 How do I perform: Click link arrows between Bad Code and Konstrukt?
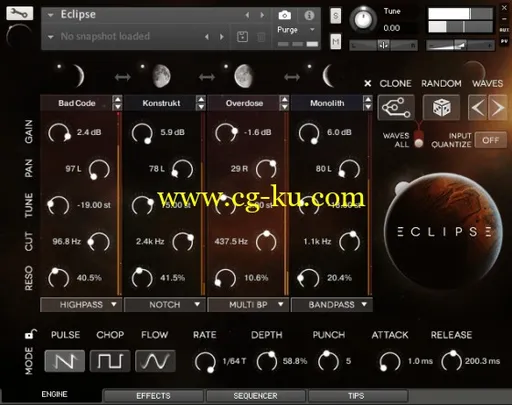(123, 77)
